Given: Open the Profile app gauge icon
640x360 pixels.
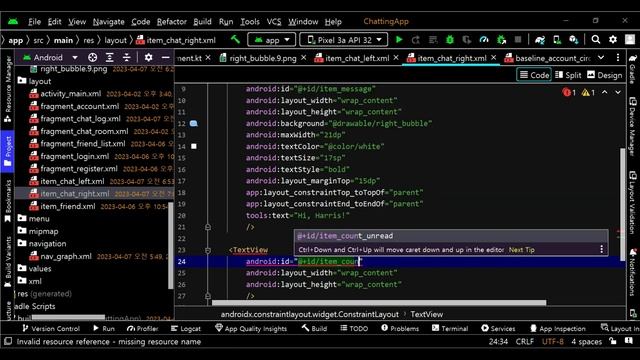Looking at the screenshot, I should tap(484, 40).
